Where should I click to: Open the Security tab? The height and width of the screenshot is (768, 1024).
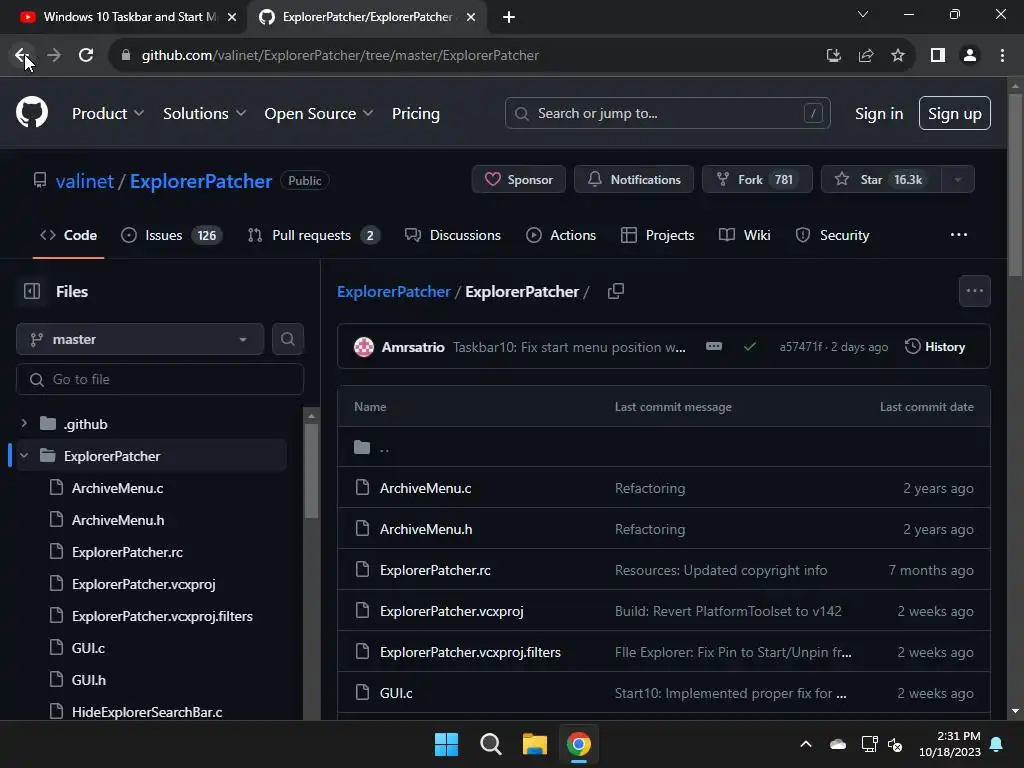click(x=832, y=235)
